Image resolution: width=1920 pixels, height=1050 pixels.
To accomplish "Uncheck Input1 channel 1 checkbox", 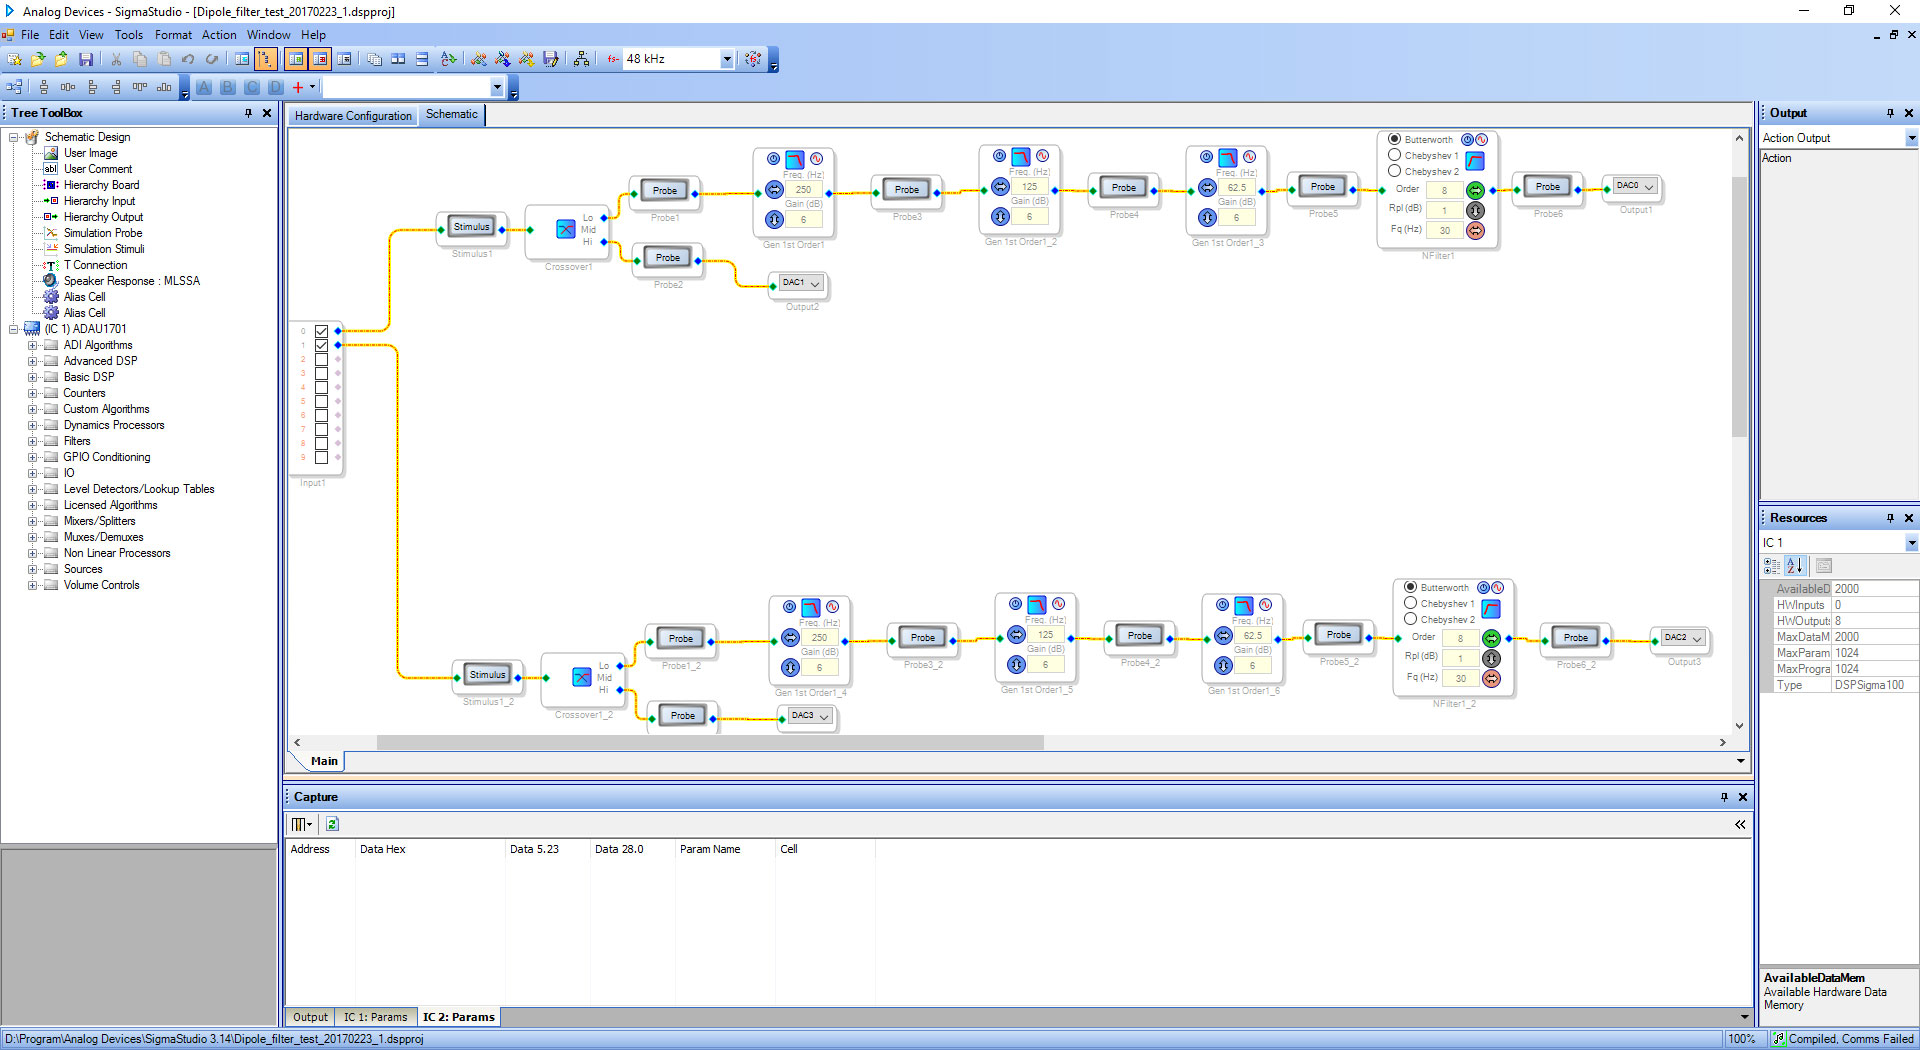I will [x=322, y=345].
